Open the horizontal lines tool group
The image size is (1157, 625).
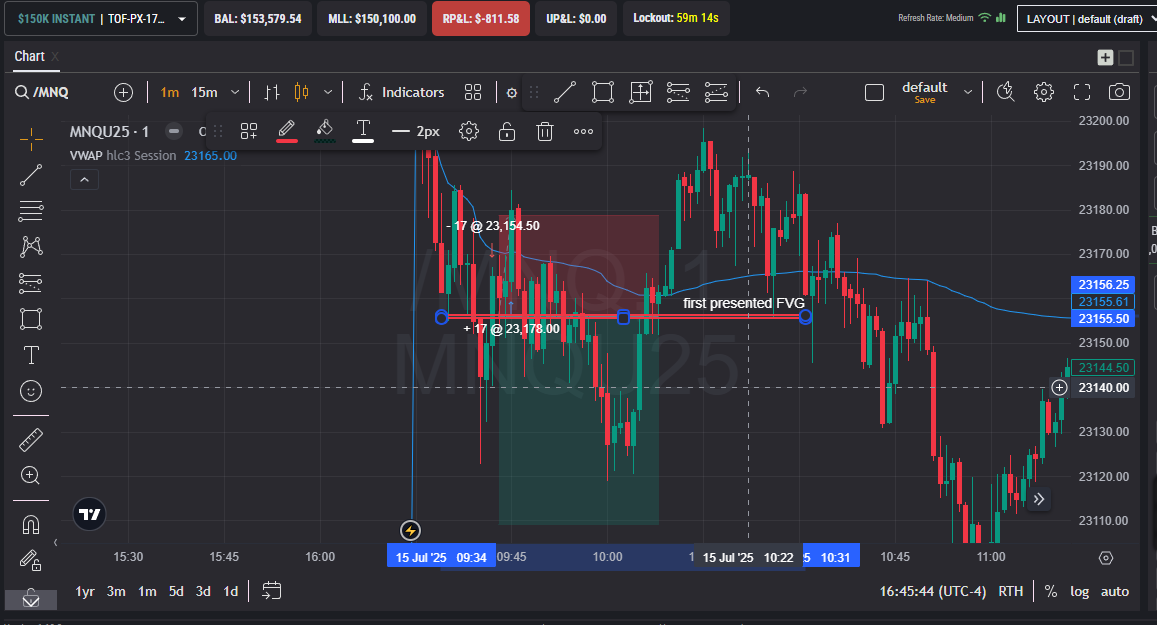pyautogui.click(x=31, y=211)
